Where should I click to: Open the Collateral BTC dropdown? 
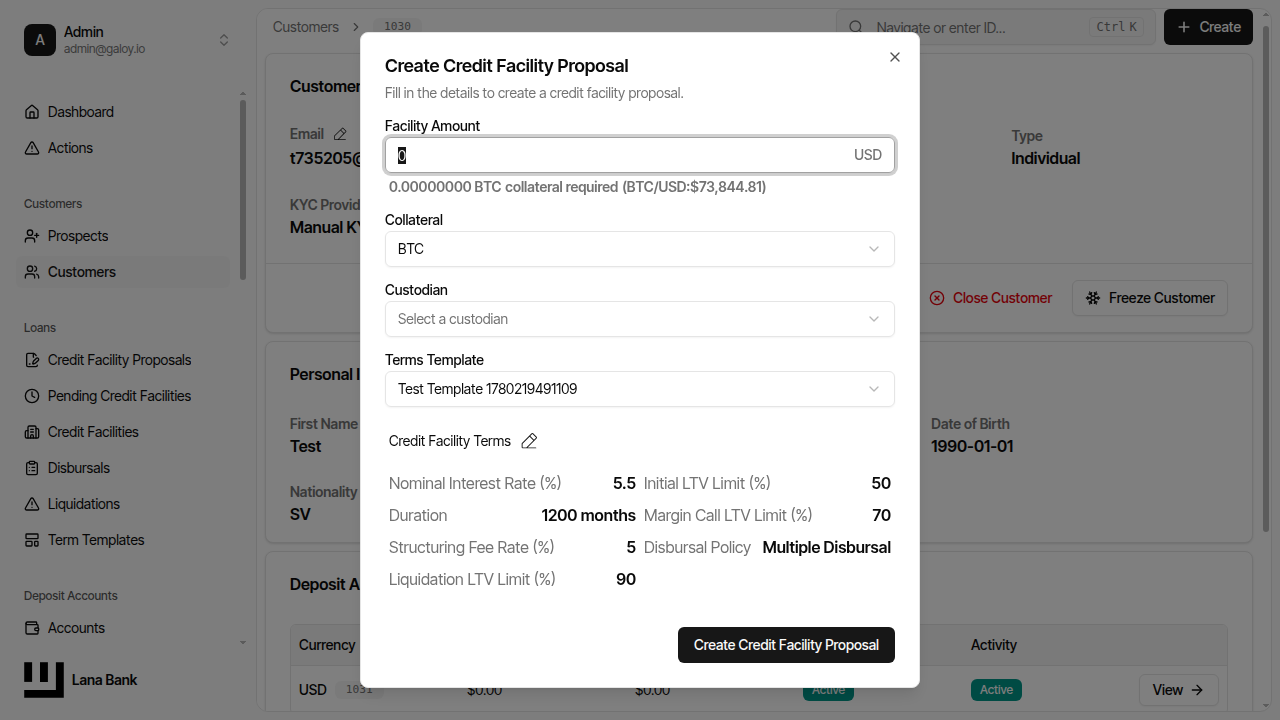point(640,249)
